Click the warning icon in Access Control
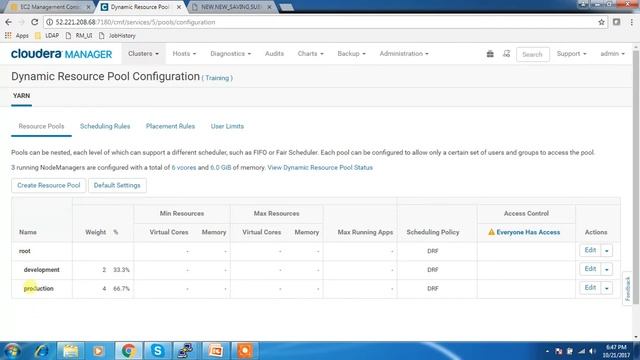The width and height of the screenshot is (640, 360). tap(491, 232)
